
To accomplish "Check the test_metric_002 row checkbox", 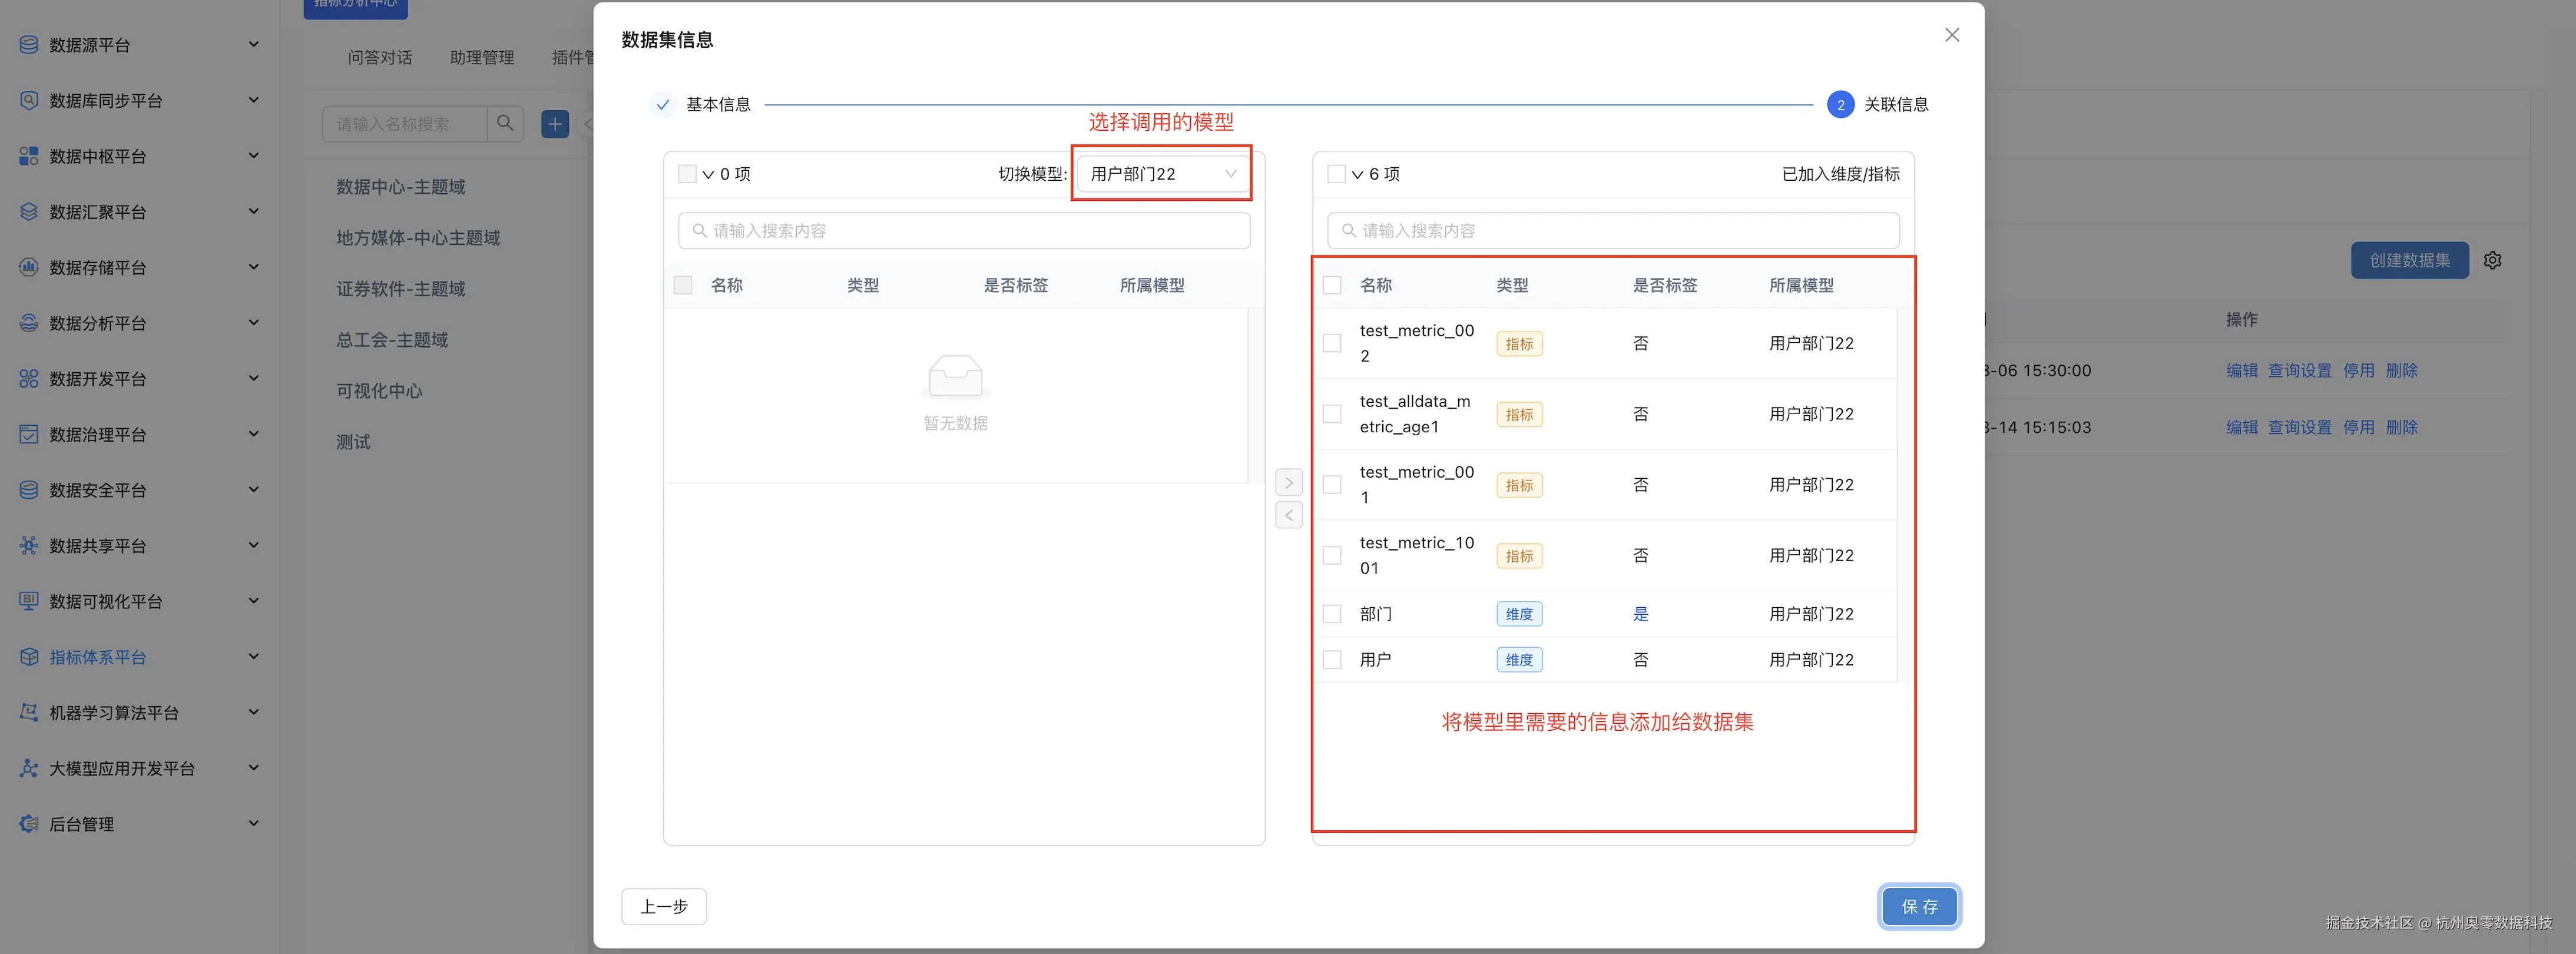I will 1332,343.
